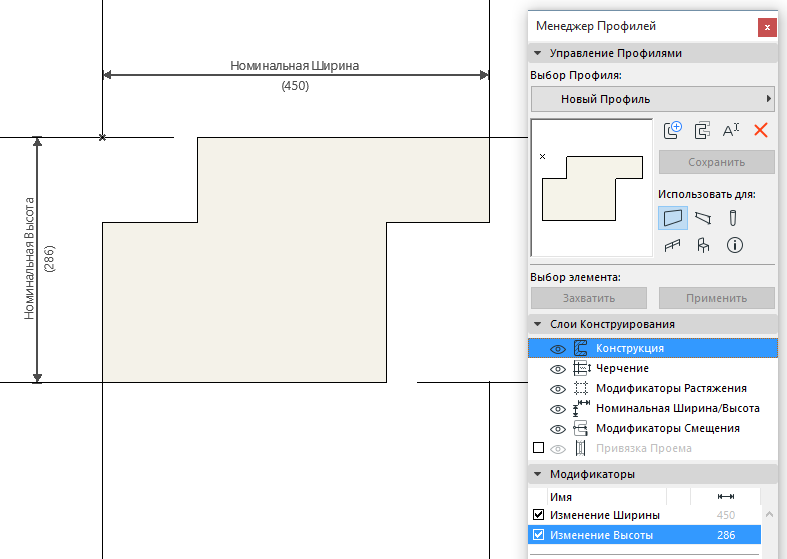Screen dimensions: 787x559
Task: Hide the Конструкция layer via eye icon
Action: [558, 349]
